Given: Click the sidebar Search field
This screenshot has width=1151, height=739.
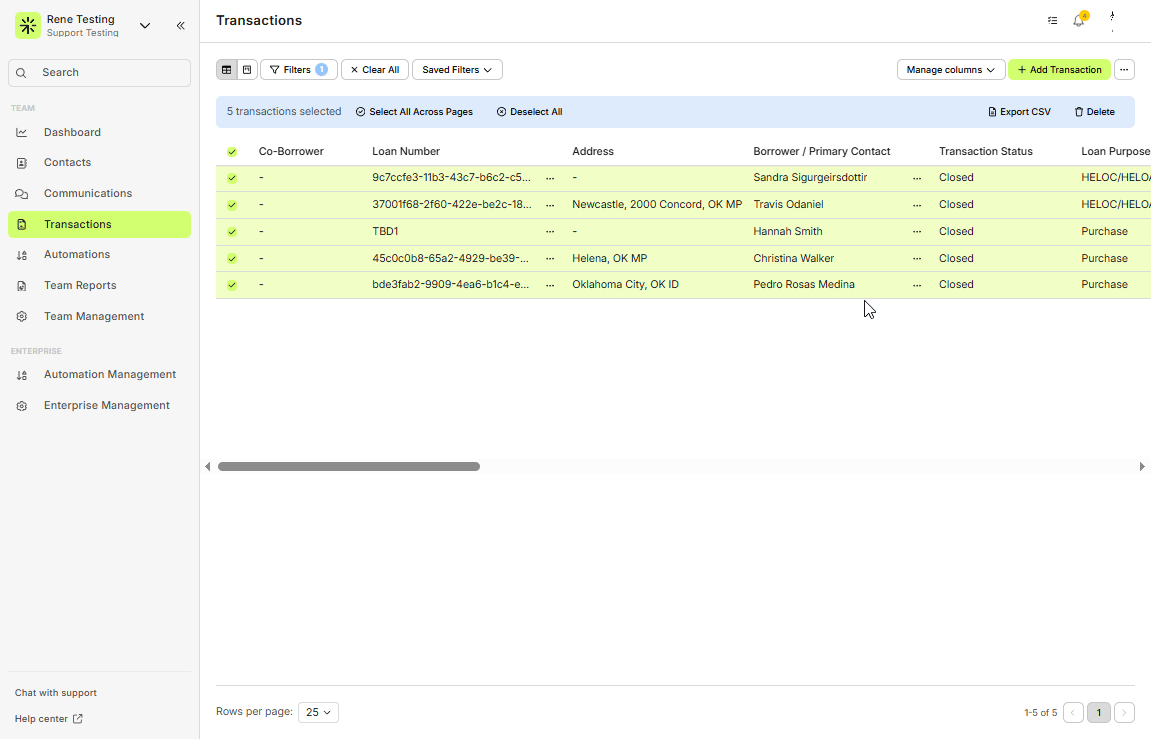Looking at the screenshot, I should pyautogui.click(x=100, y=73).
